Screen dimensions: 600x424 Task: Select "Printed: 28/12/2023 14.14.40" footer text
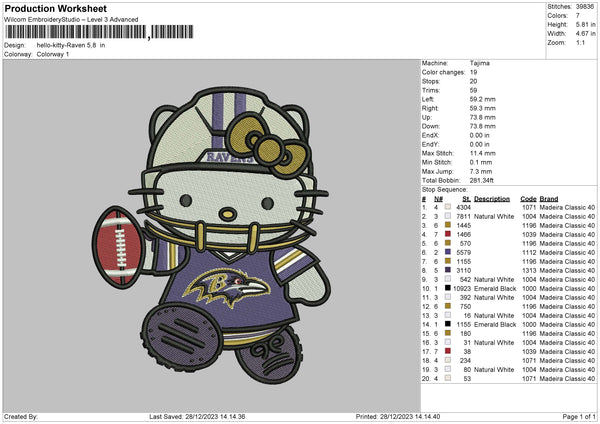[398, 416]
